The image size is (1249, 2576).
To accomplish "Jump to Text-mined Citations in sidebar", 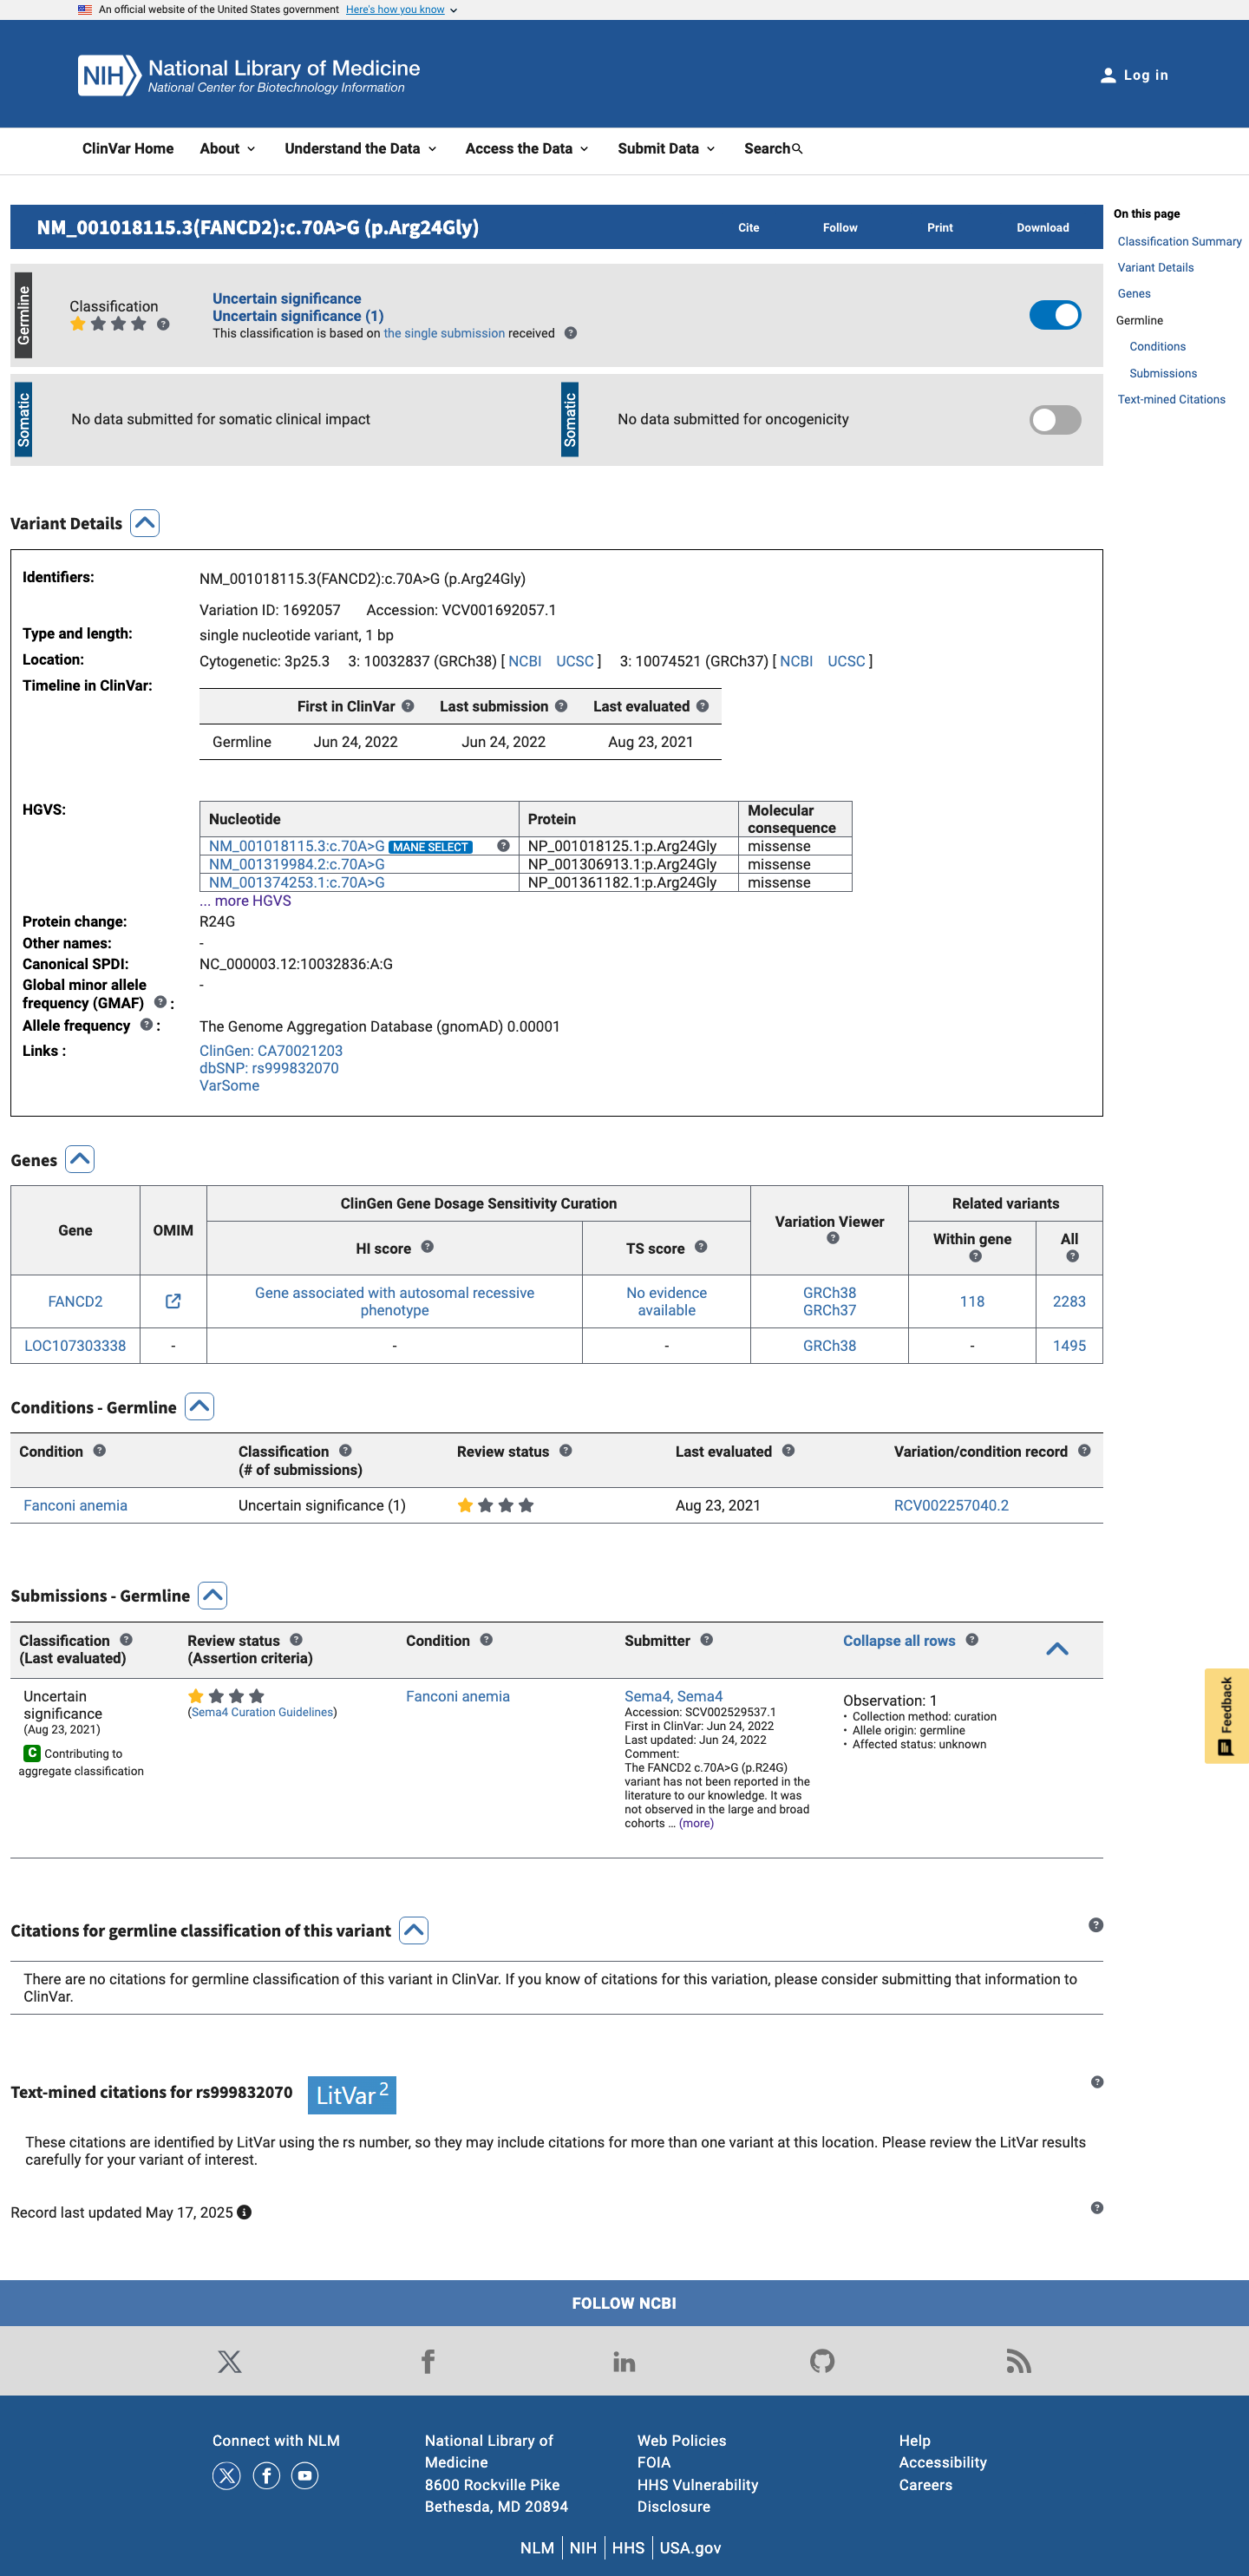I will [1171, 400].
